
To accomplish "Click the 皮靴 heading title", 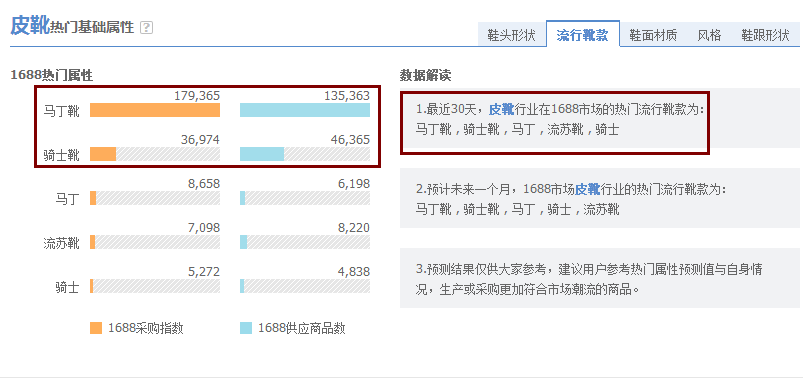I will pos(30,25).
